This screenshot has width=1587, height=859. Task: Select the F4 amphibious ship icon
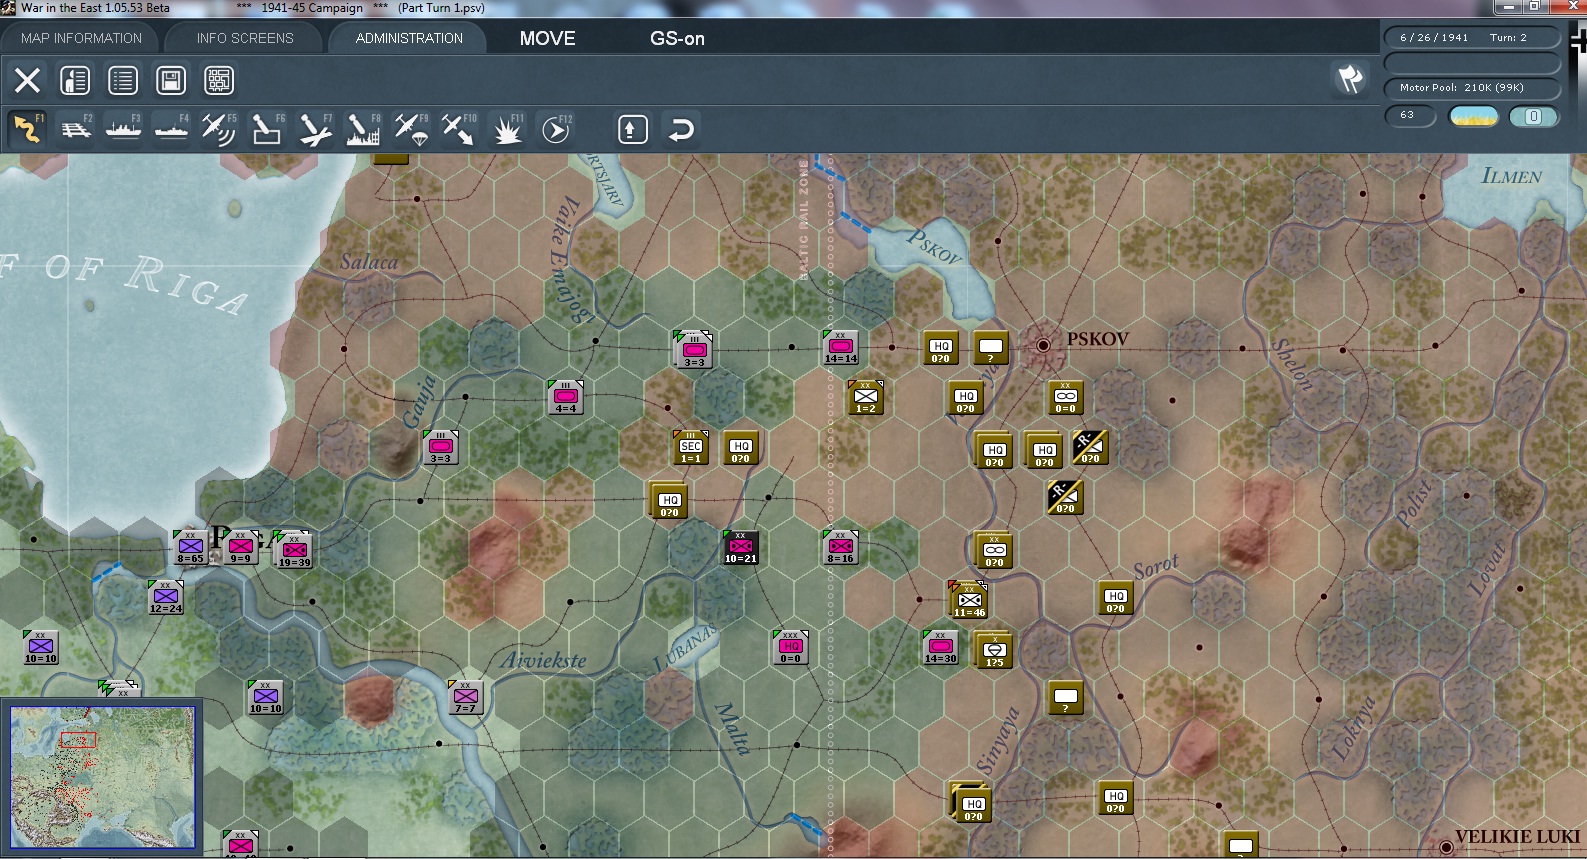[x=172, y=129]
